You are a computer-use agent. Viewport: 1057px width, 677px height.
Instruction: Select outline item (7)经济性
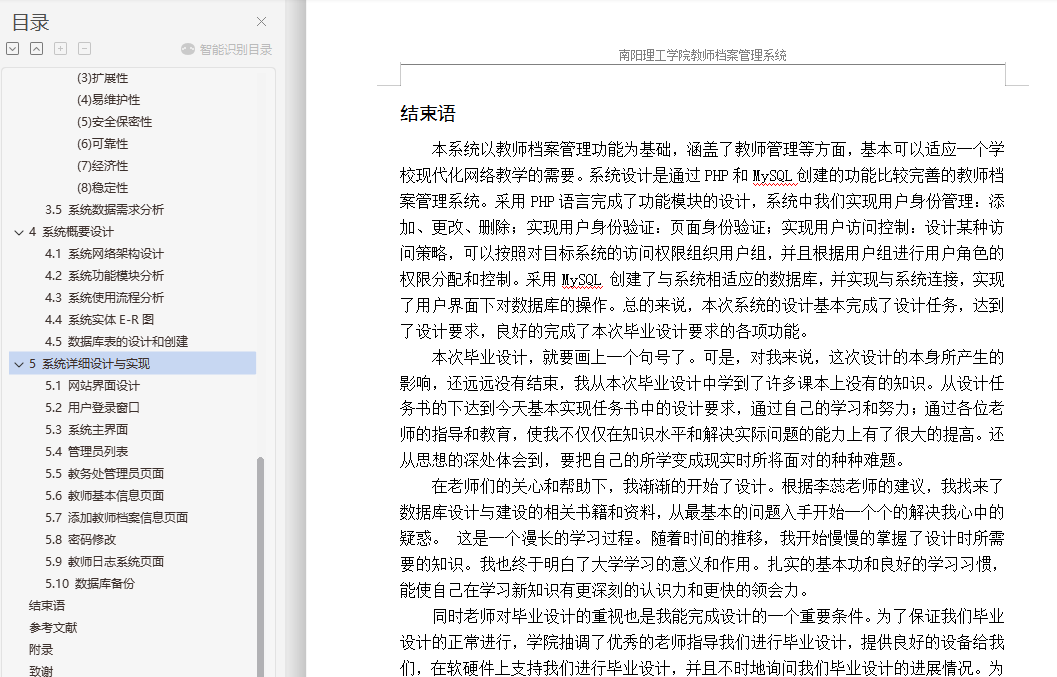(x=102, y=166)
